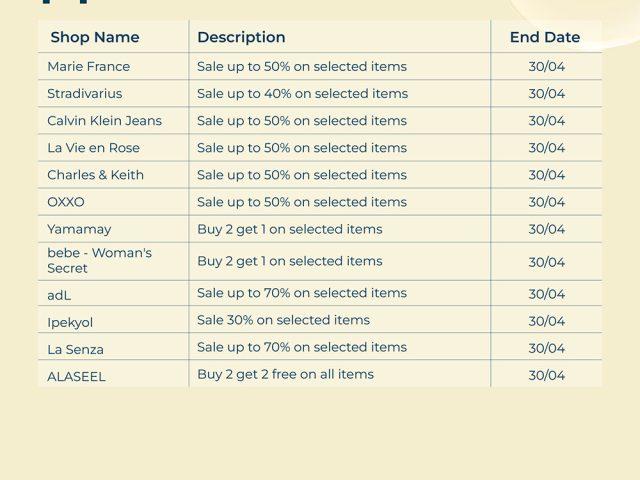
Task: Click the Shop Name column header
Action: (x=95, y=37)
